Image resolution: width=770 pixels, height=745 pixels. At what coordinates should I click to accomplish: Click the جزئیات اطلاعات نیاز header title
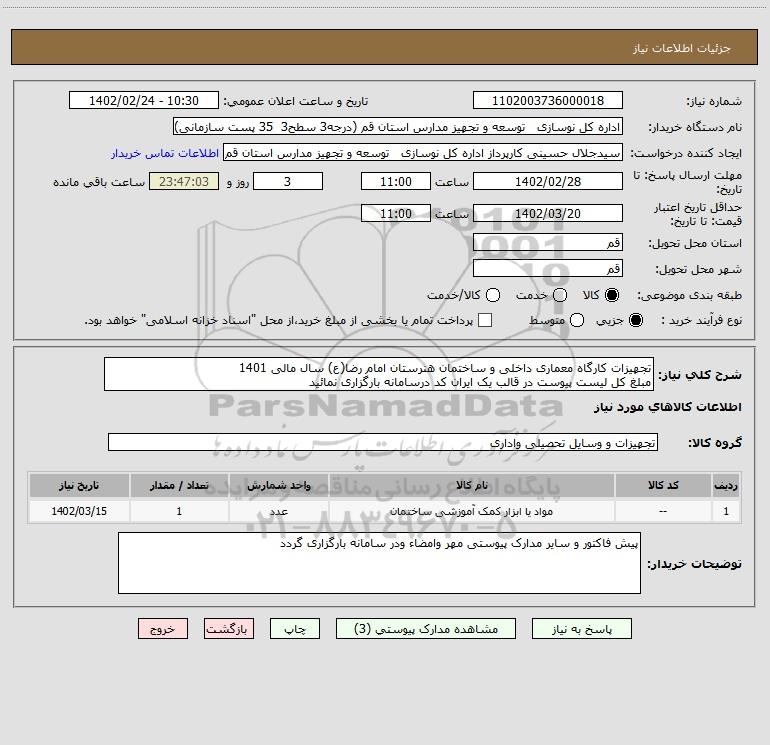[x=682, y=48]
